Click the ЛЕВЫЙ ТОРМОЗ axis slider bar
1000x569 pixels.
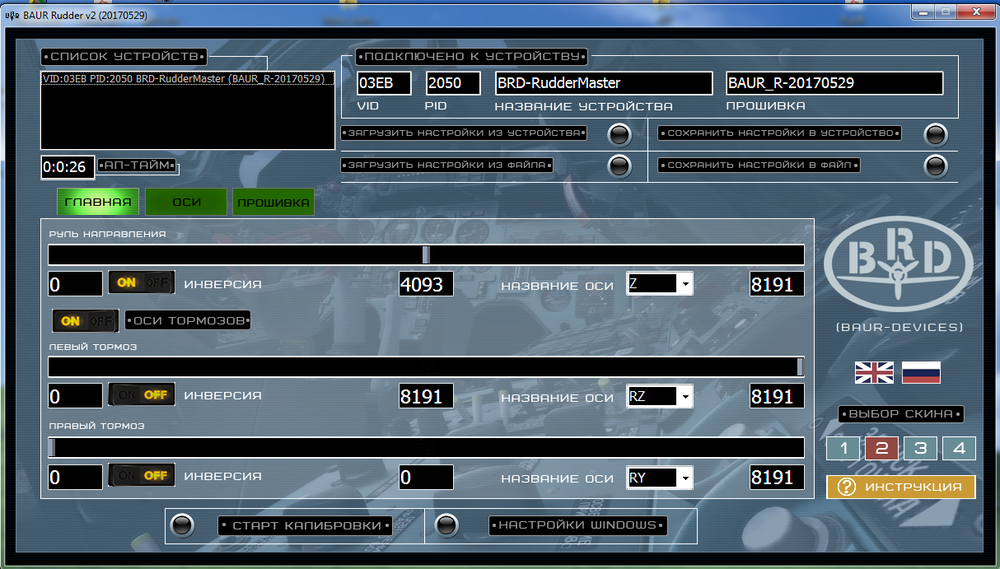[x=426, y=367]
